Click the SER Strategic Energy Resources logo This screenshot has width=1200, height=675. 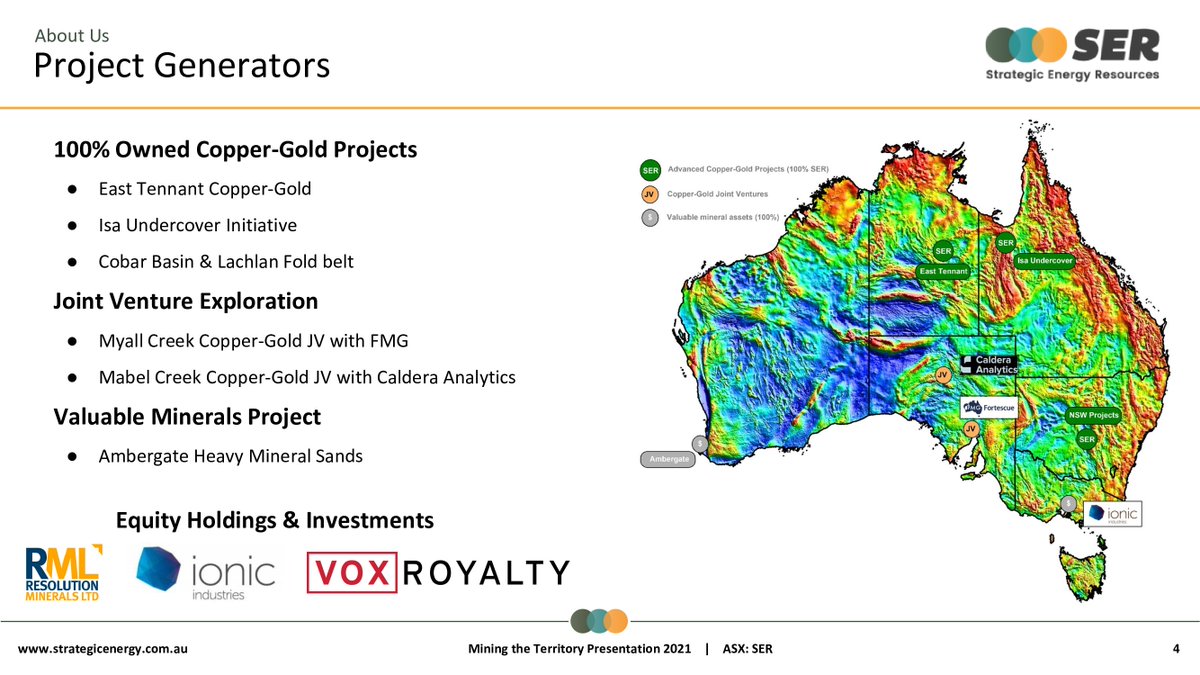pos(1072,53)
